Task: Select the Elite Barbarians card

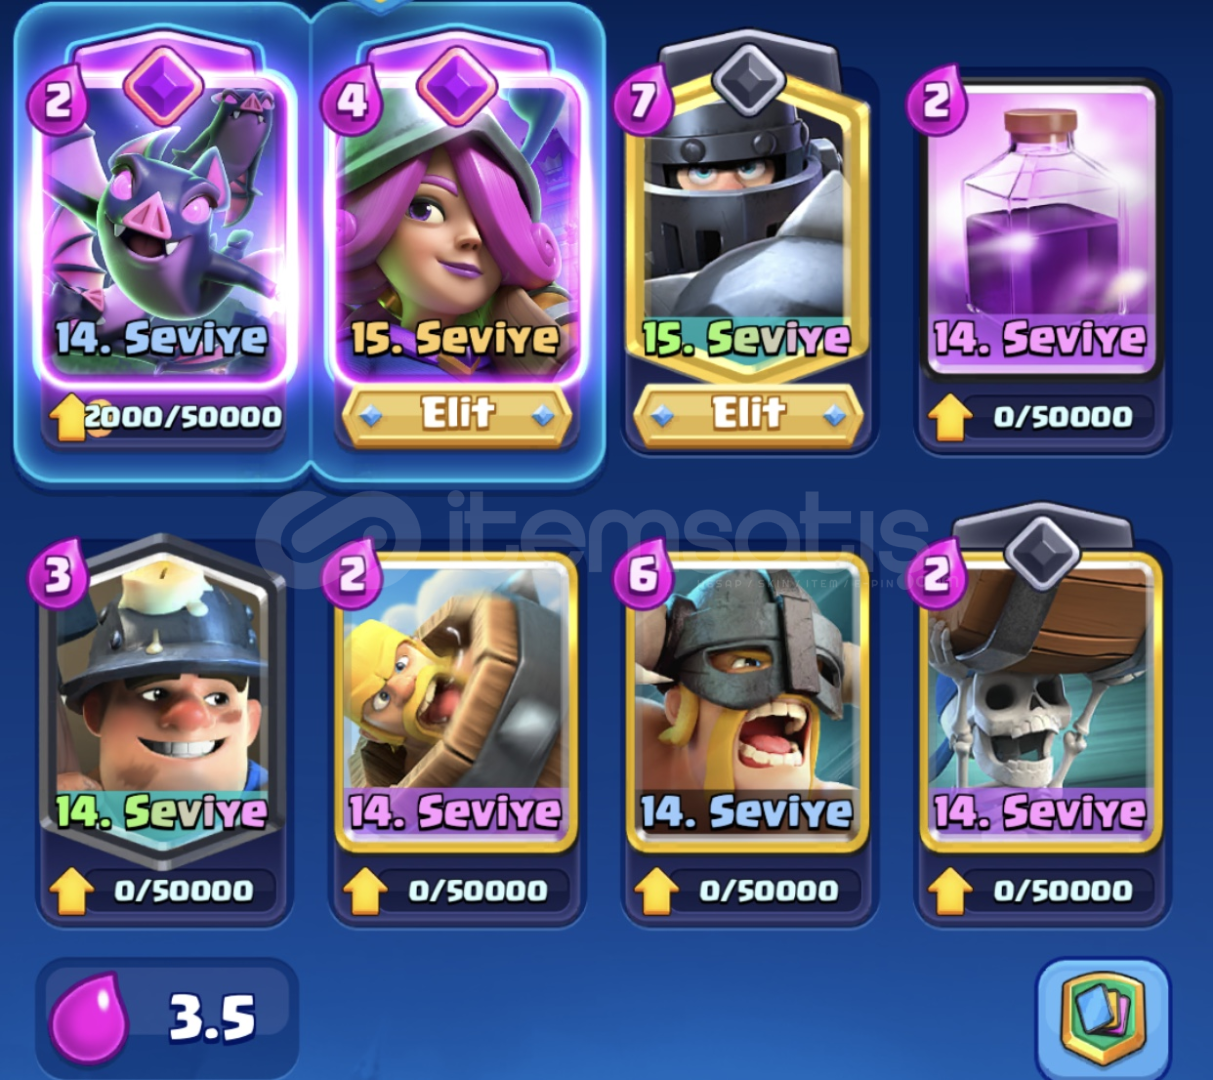Action: coord(748,700)
